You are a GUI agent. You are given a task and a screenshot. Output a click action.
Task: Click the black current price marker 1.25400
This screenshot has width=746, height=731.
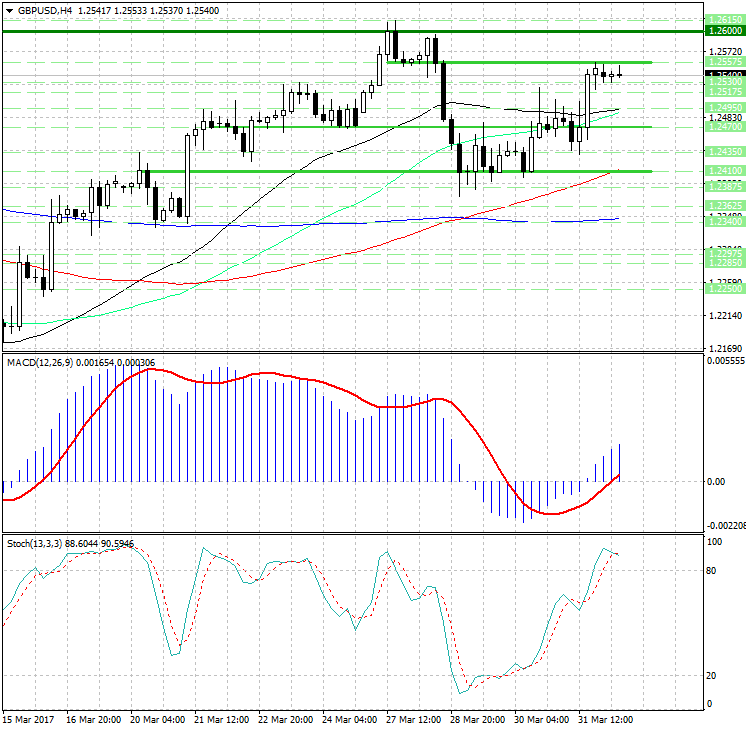(724, 75)
